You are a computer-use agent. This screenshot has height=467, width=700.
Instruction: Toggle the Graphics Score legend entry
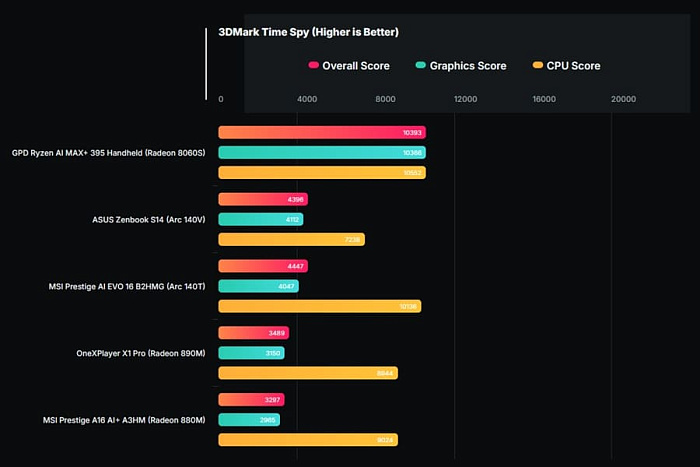(x=461, y=66)
